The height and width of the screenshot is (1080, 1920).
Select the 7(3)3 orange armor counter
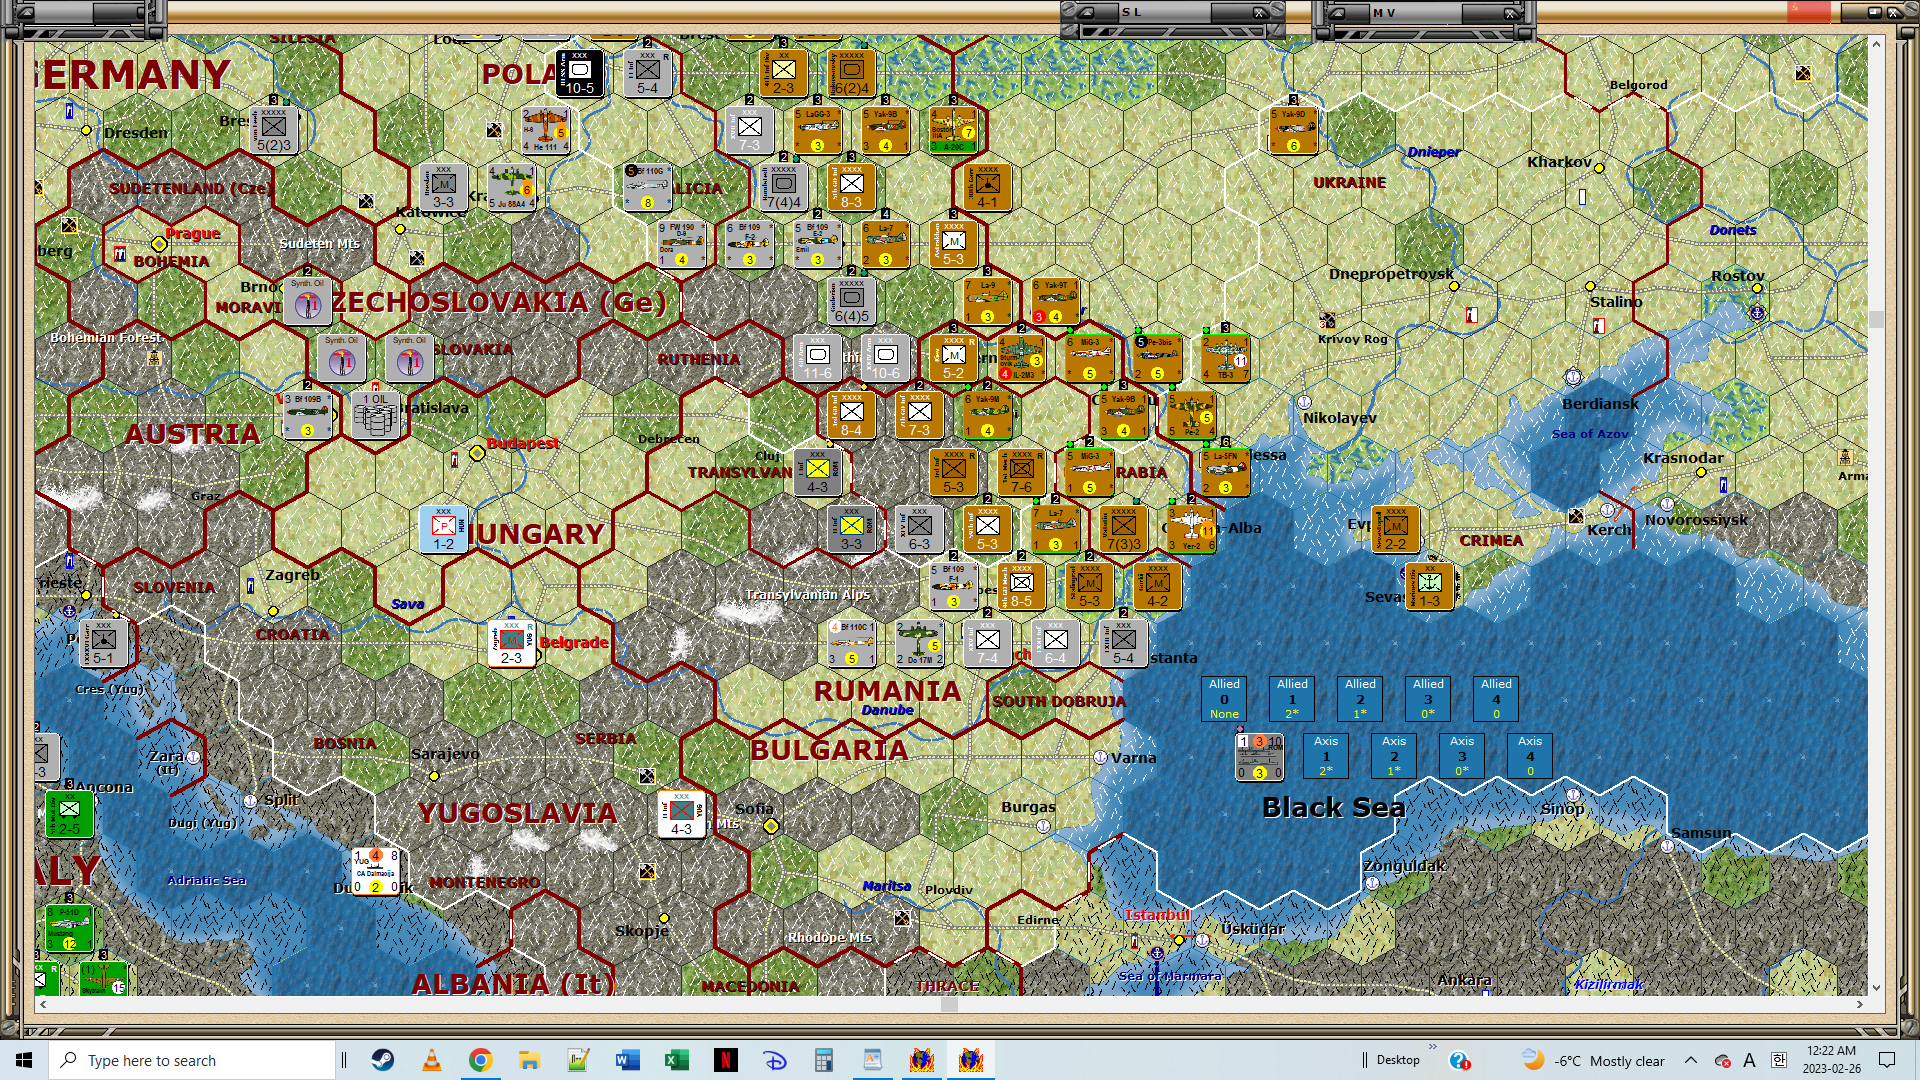pyautogui.click(x=1123, y=529)
